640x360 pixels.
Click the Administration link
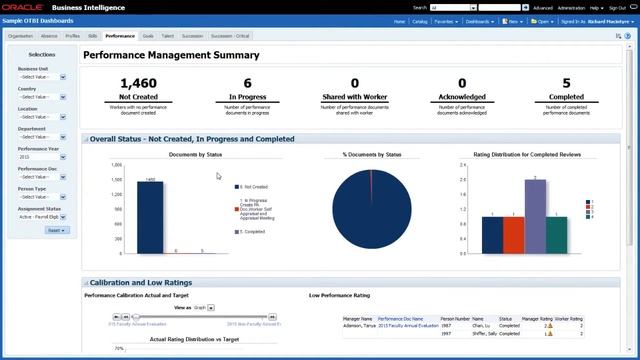tap(571, 8)
